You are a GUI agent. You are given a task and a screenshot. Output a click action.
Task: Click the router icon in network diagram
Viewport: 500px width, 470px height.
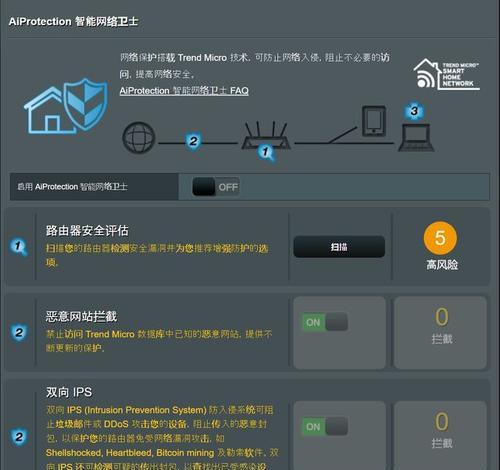tap(266, 136)
